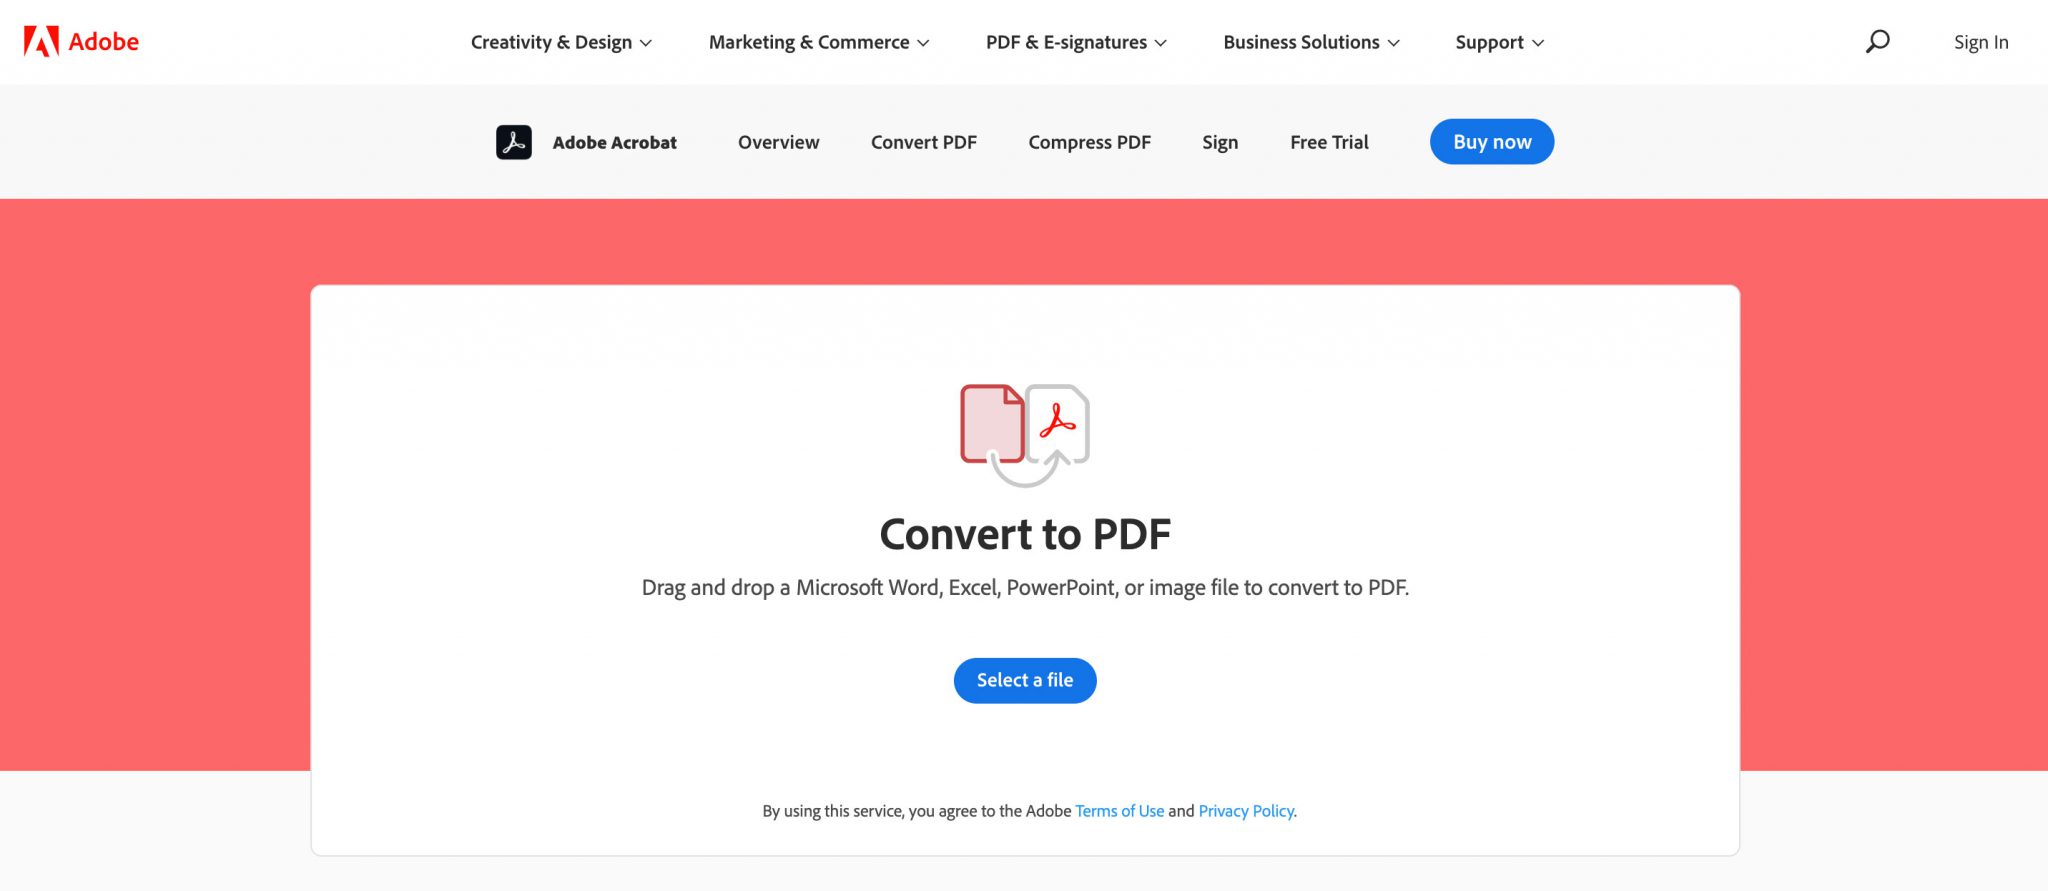The width and height of the screenshot is (2048, 891).
Task: Click the Adobe wordmark text
Action: (x=104, y=41)
